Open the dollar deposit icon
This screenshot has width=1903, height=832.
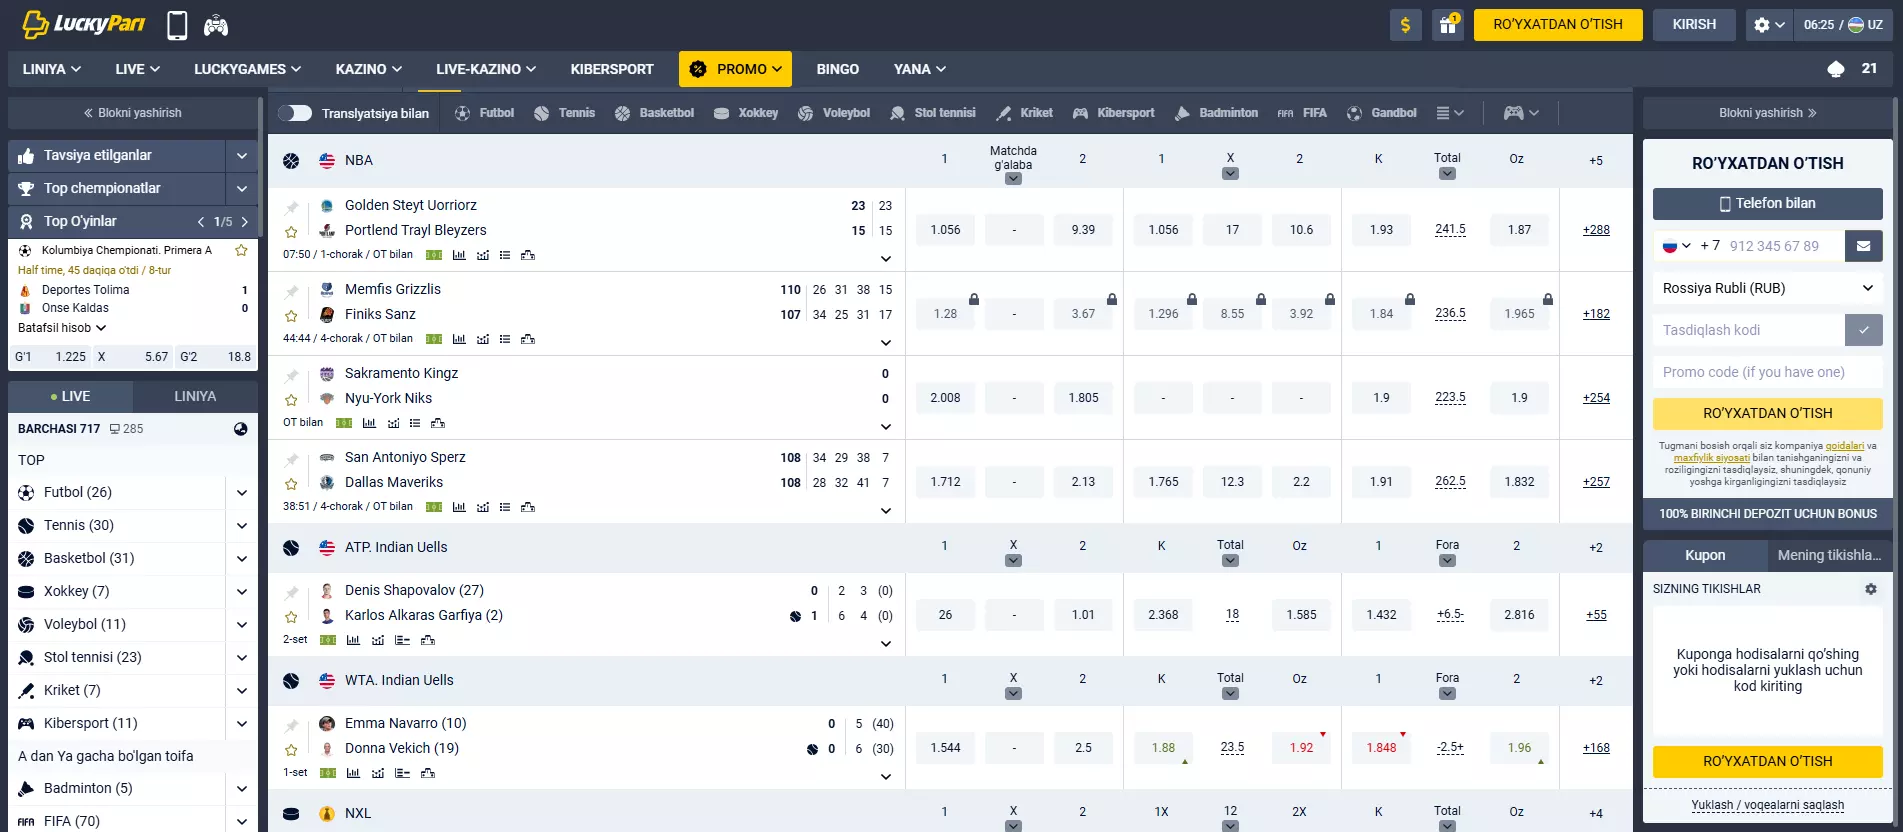pyautogui.click(x=1405, y=25)
